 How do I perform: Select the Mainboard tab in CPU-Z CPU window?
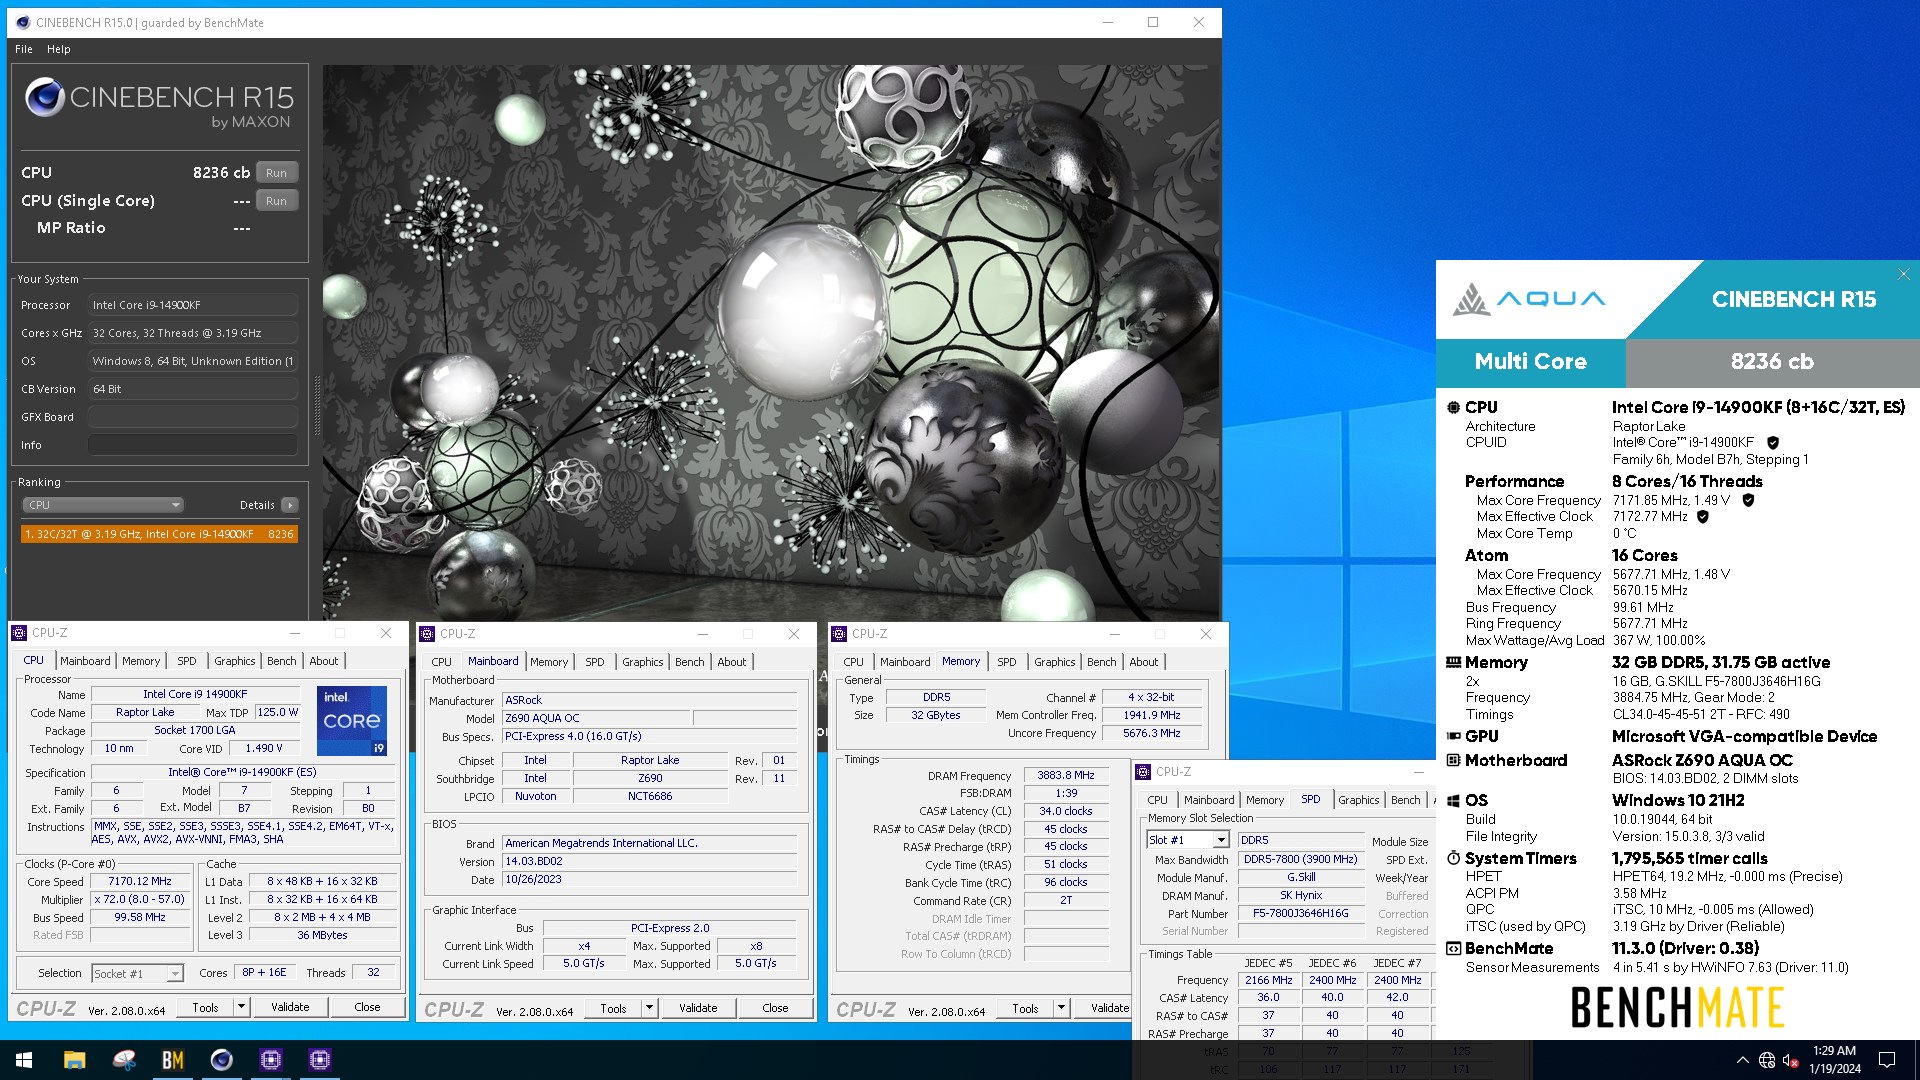(x=85, y=661)
